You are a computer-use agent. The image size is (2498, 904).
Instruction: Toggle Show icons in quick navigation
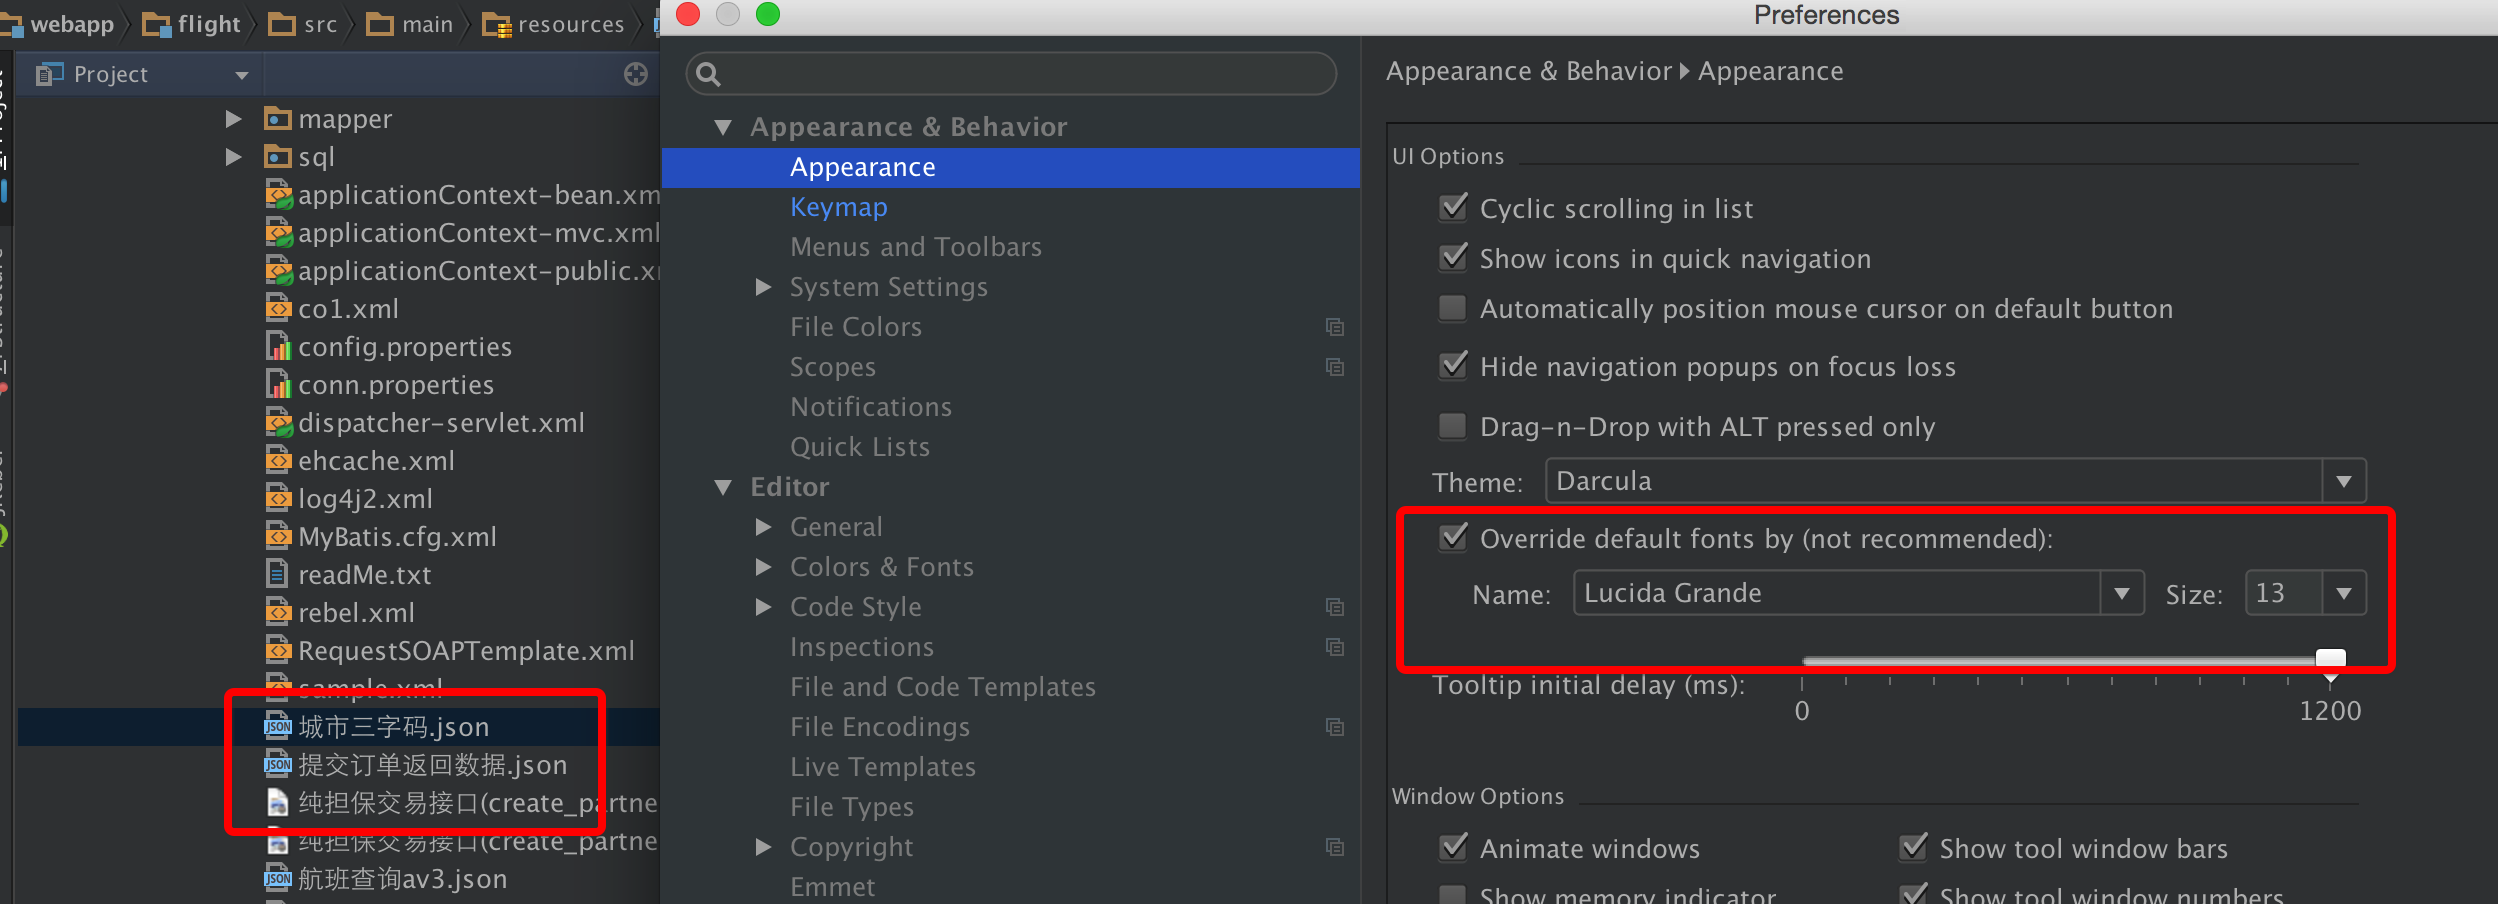[x=1453, y=257]
